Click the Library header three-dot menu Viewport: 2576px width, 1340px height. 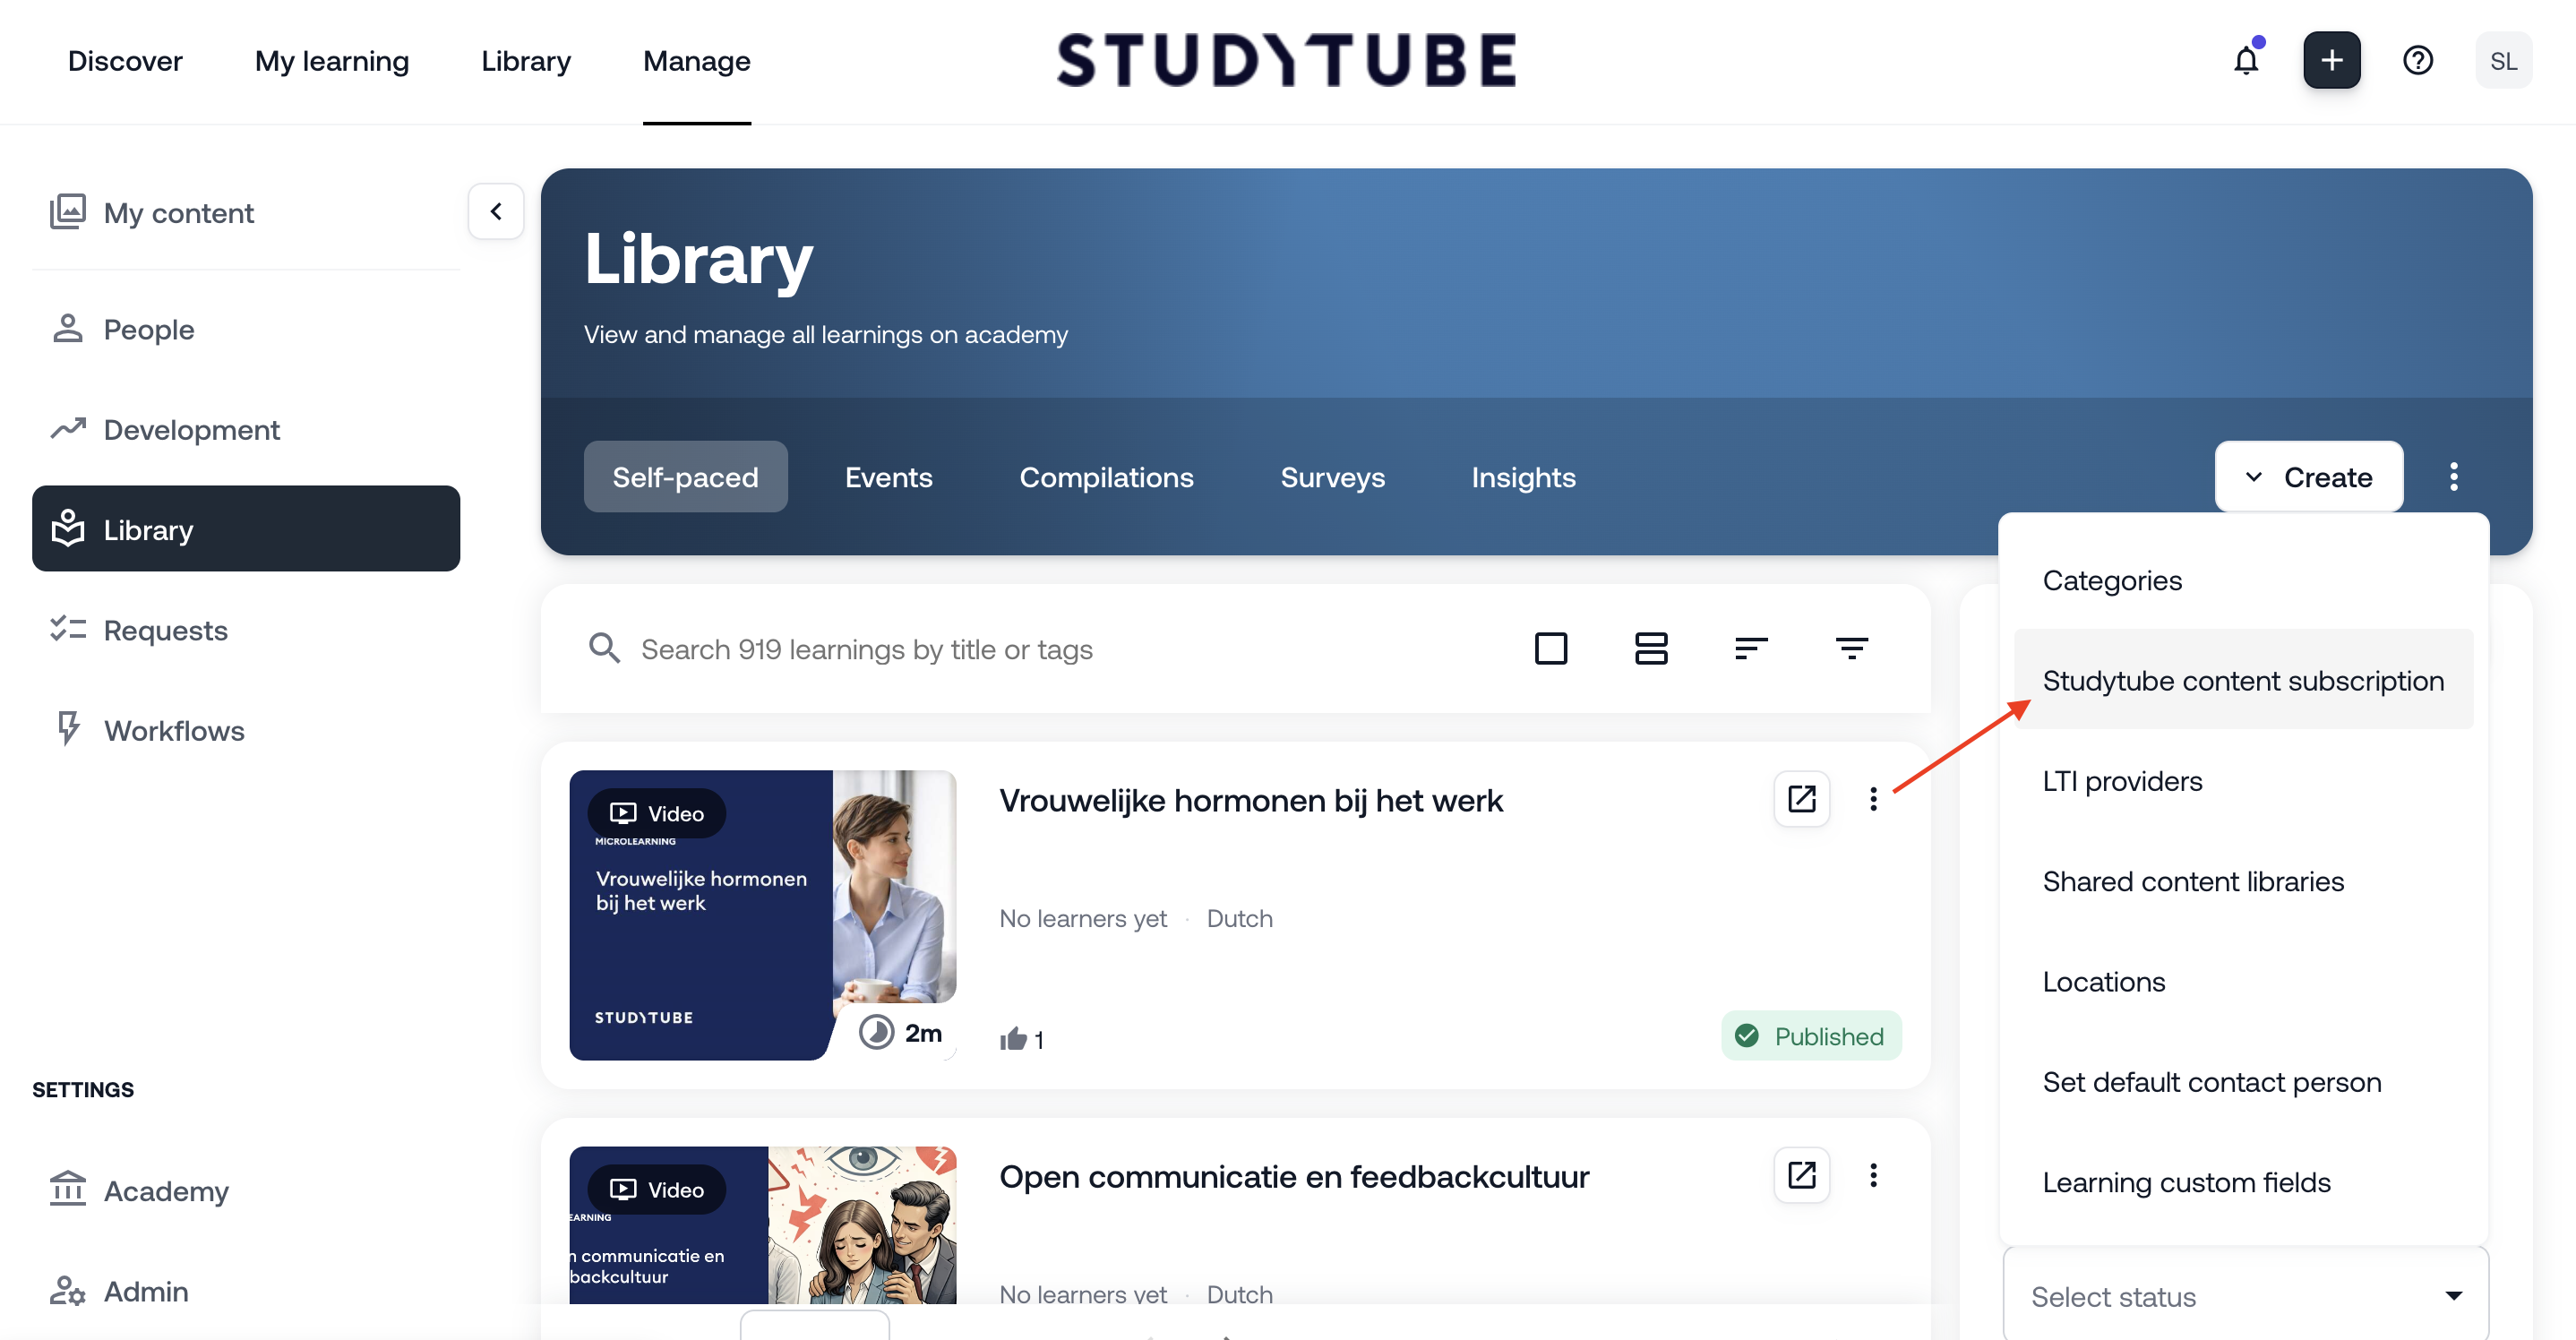[x=2453, y=477]
